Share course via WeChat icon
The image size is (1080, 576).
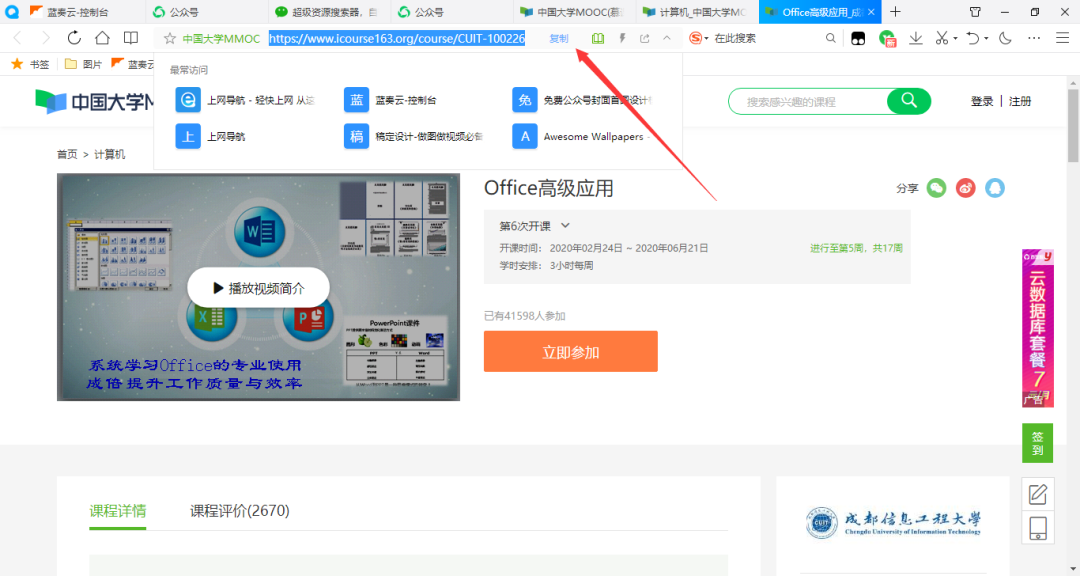(936, 187)
